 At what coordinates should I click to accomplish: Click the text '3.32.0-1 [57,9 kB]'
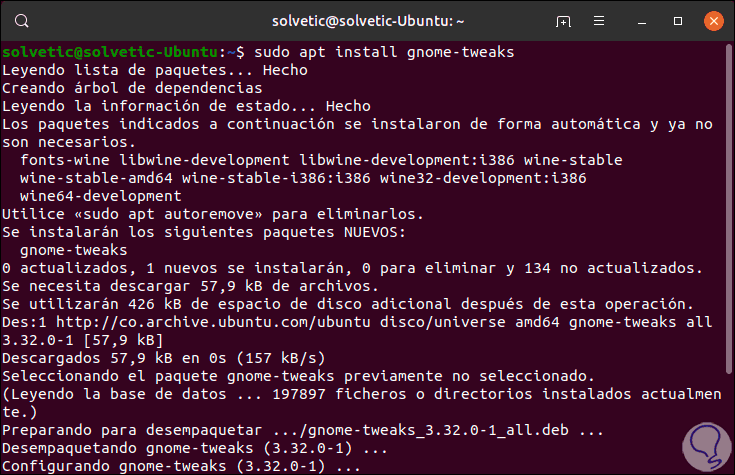click(x=82, y=340)
